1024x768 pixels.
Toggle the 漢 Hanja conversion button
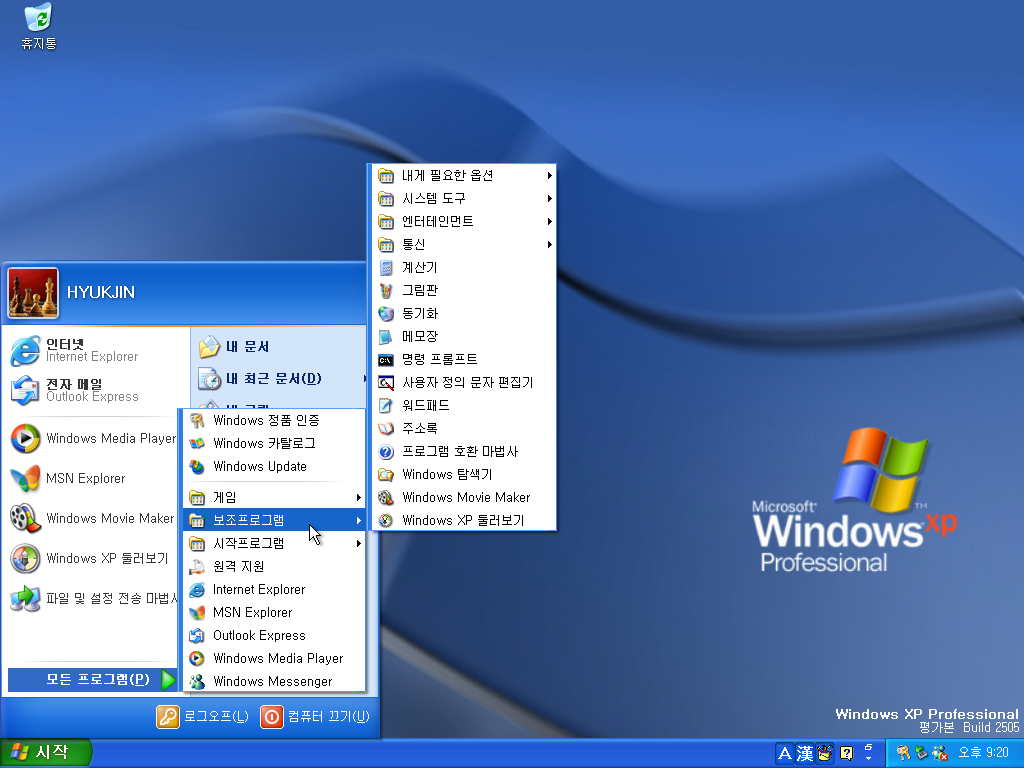point(805,754)
